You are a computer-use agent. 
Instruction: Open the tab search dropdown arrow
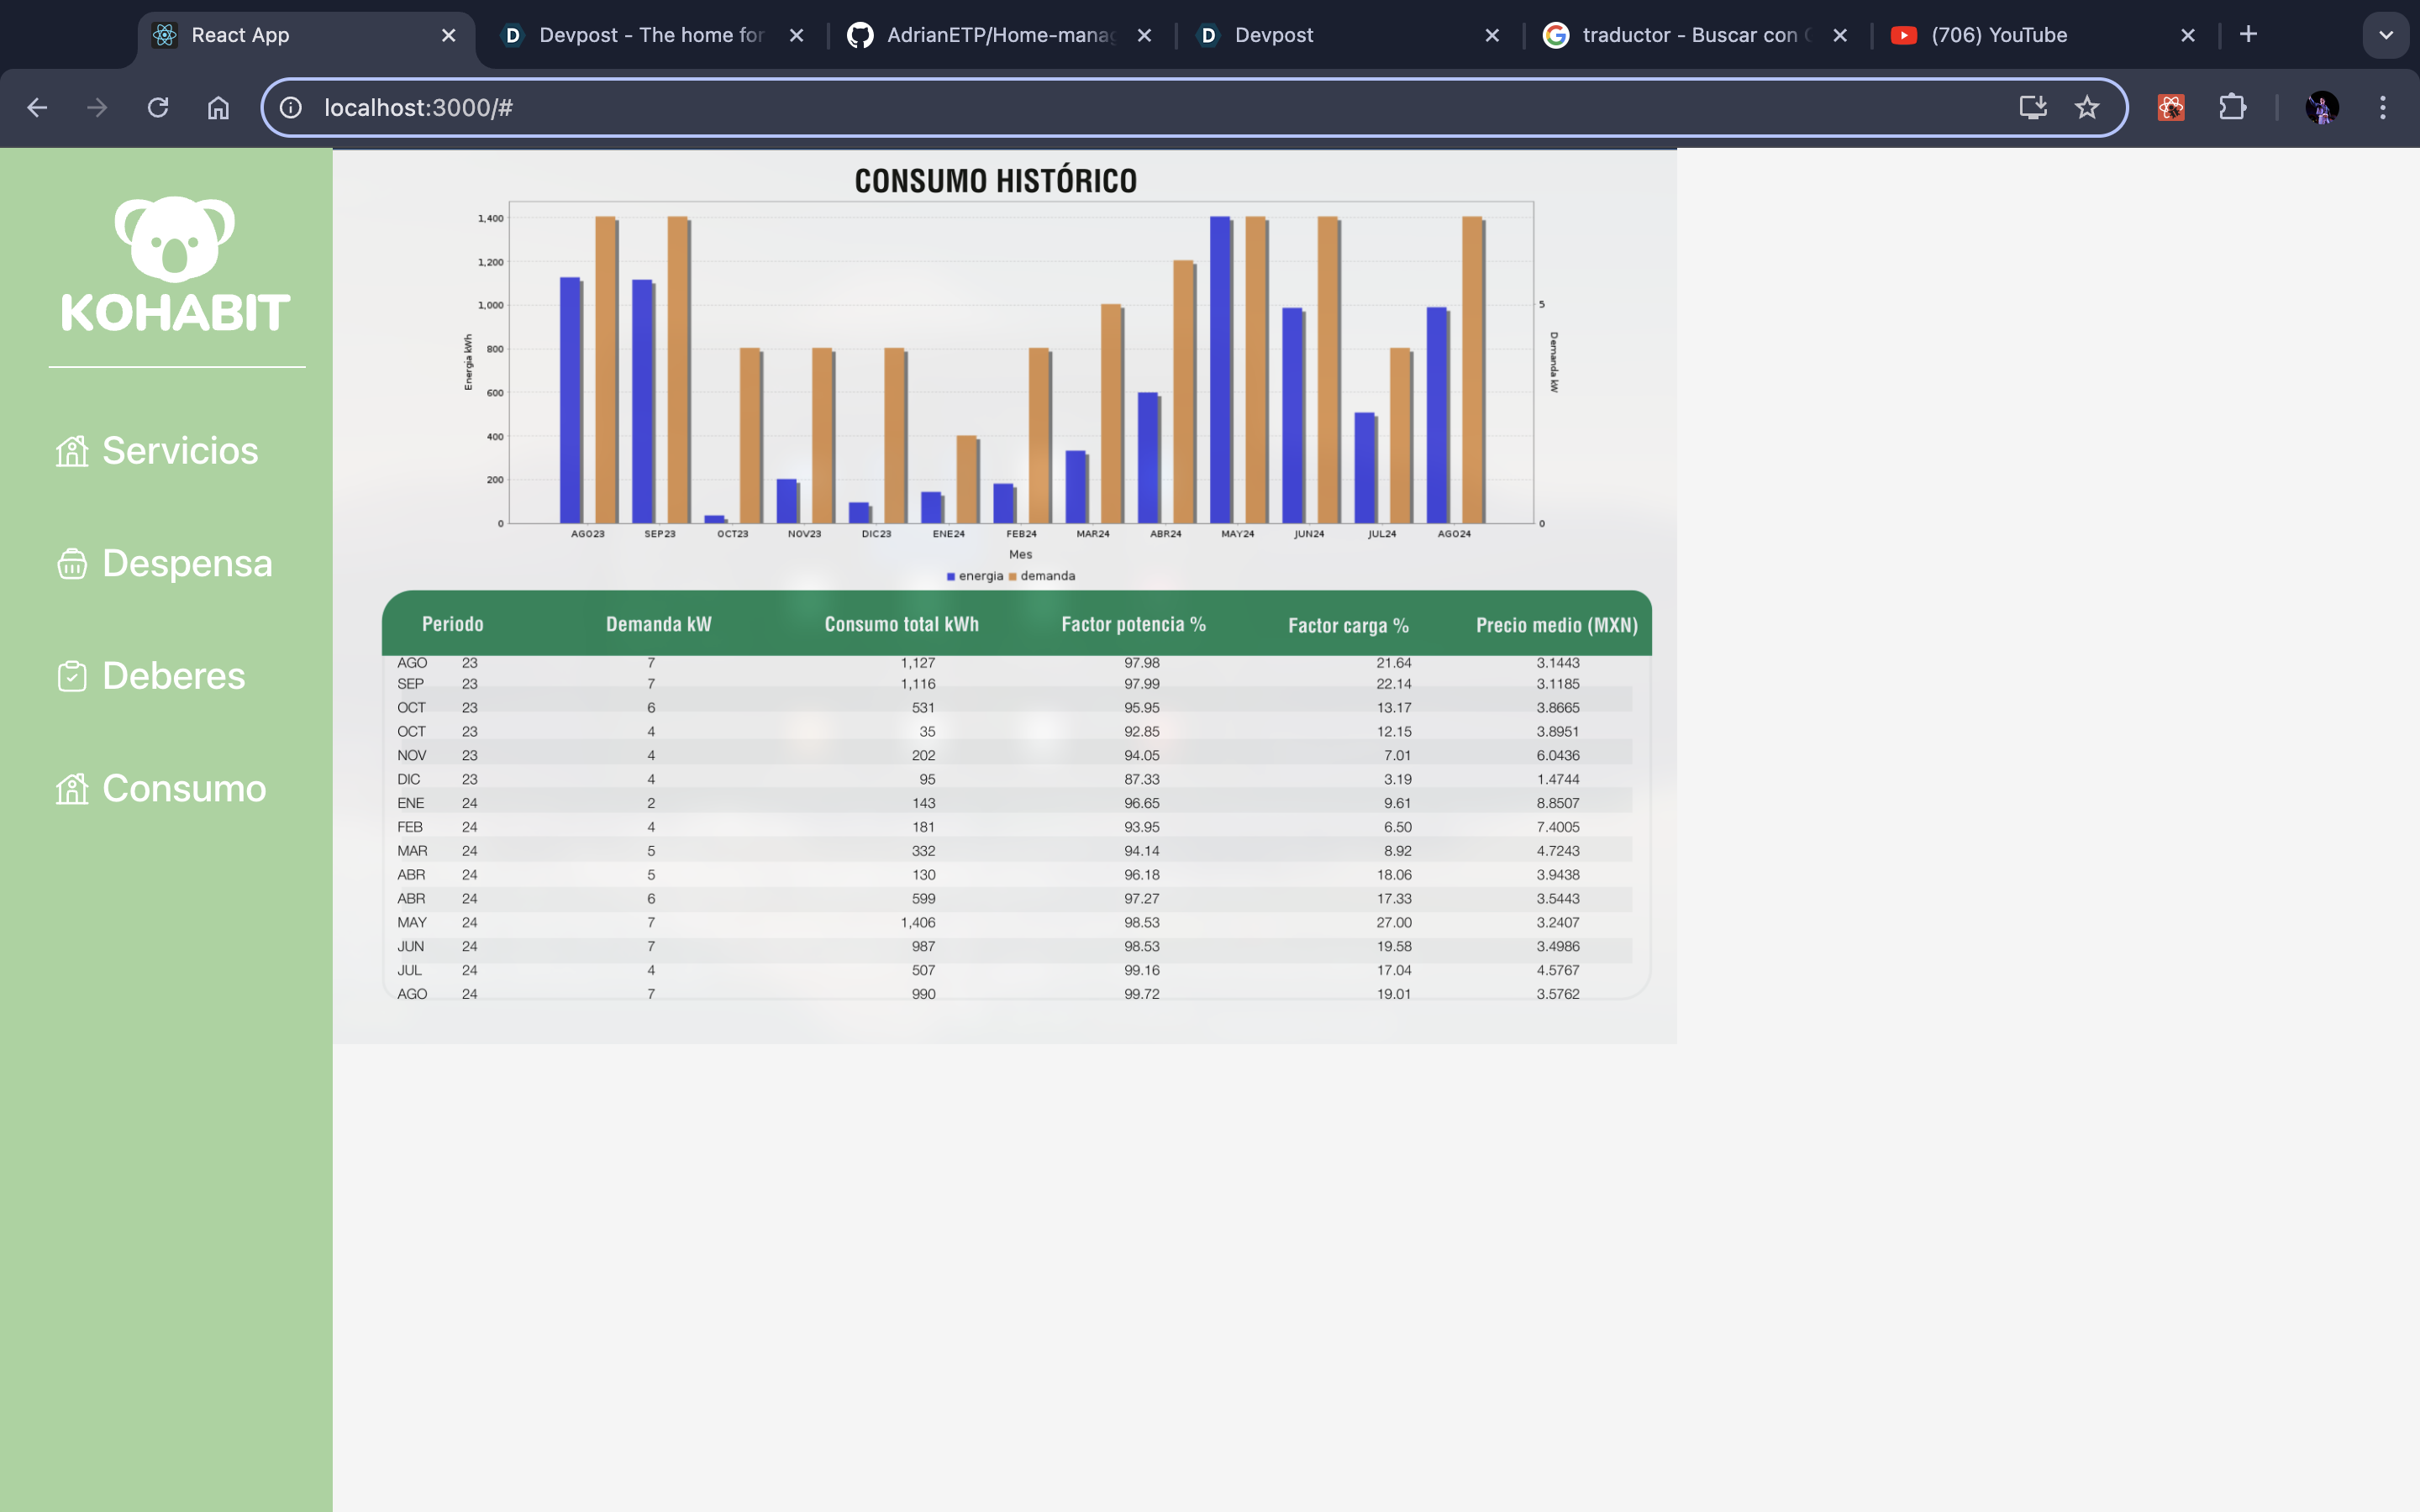(2385, 35)
